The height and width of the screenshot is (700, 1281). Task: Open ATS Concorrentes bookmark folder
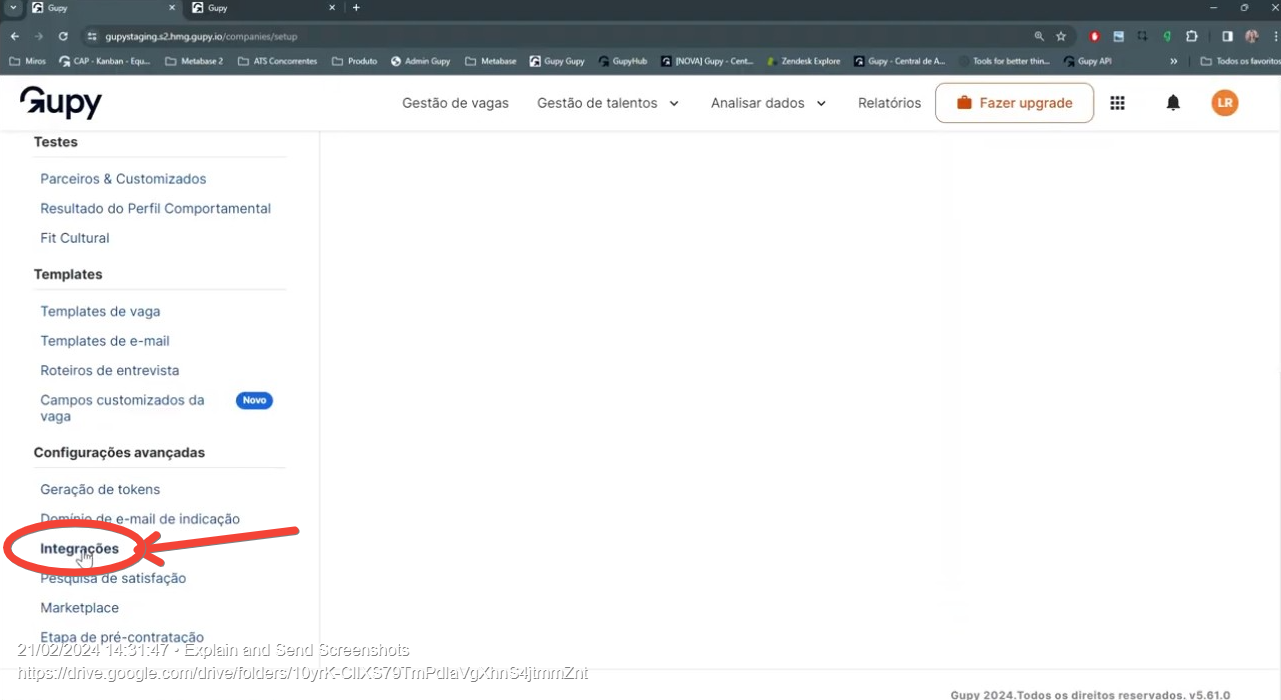point(277,61)
